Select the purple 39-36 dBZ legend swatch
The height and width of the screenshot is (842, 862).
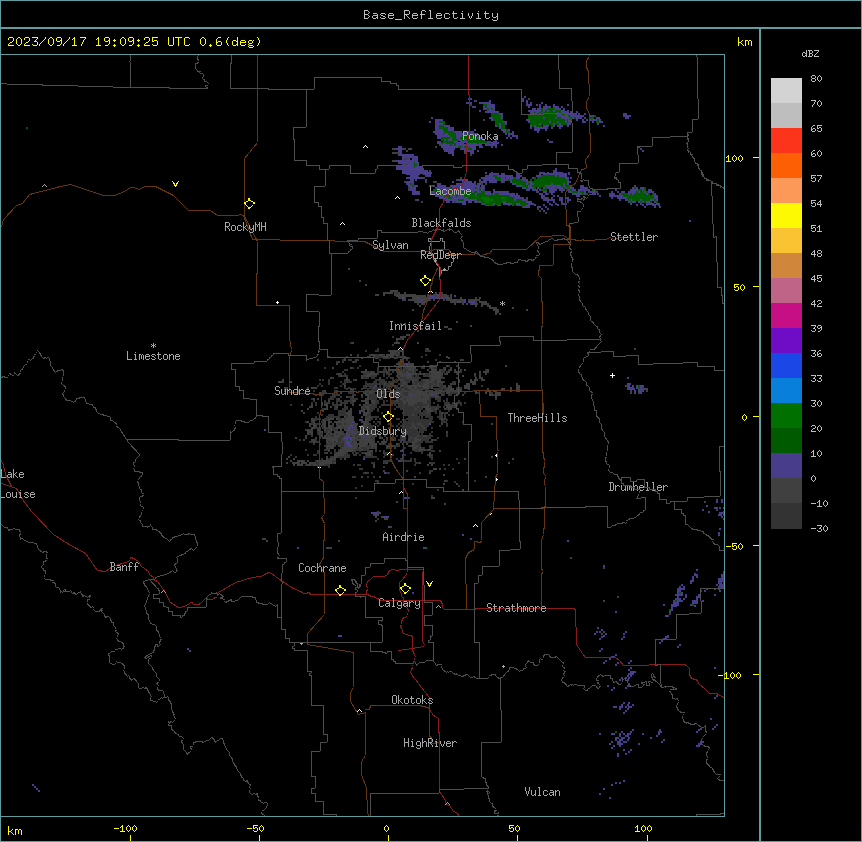(x=786, y=341)
